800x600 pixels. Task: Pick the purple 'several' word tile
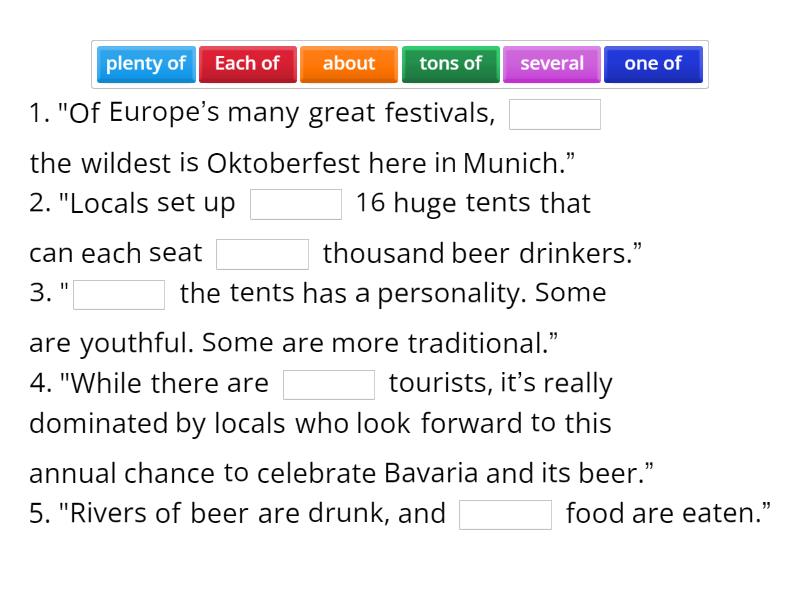pyautogui.click(x=552, y=64)
